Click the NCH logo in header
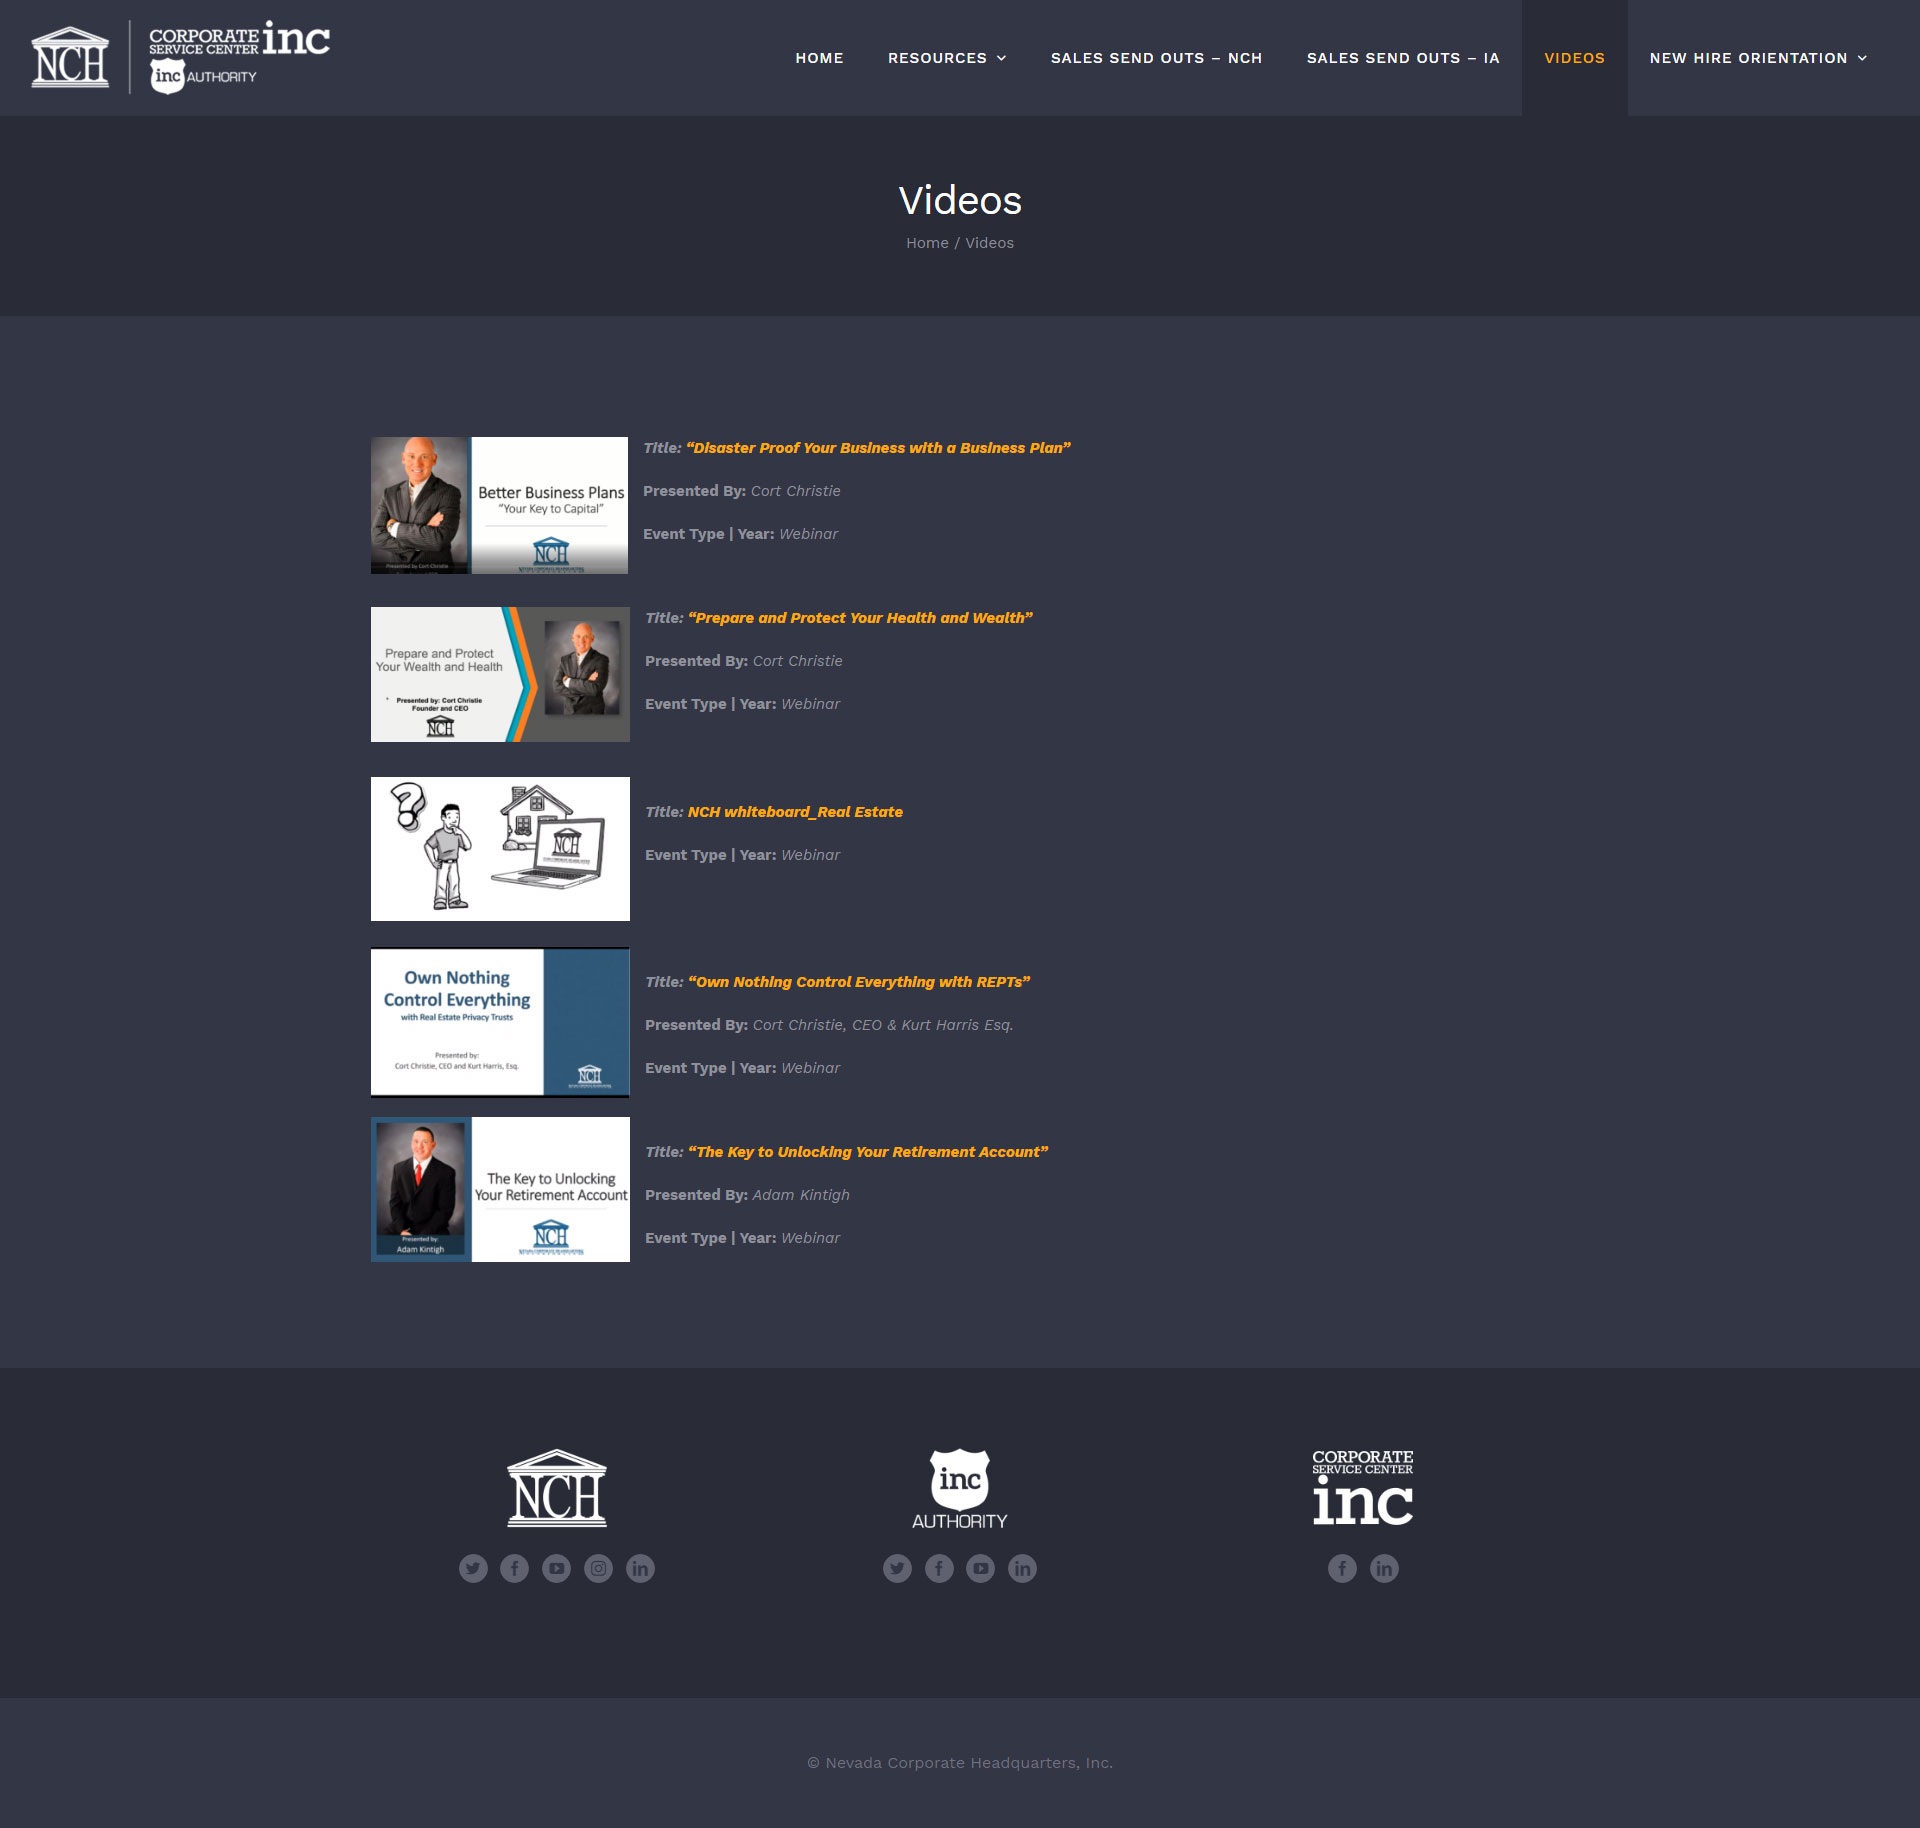 point(70,58)
